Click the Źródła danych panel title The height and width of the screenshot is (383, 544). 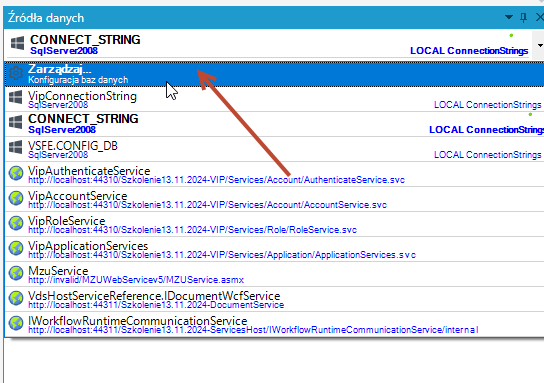click(46, 18)
